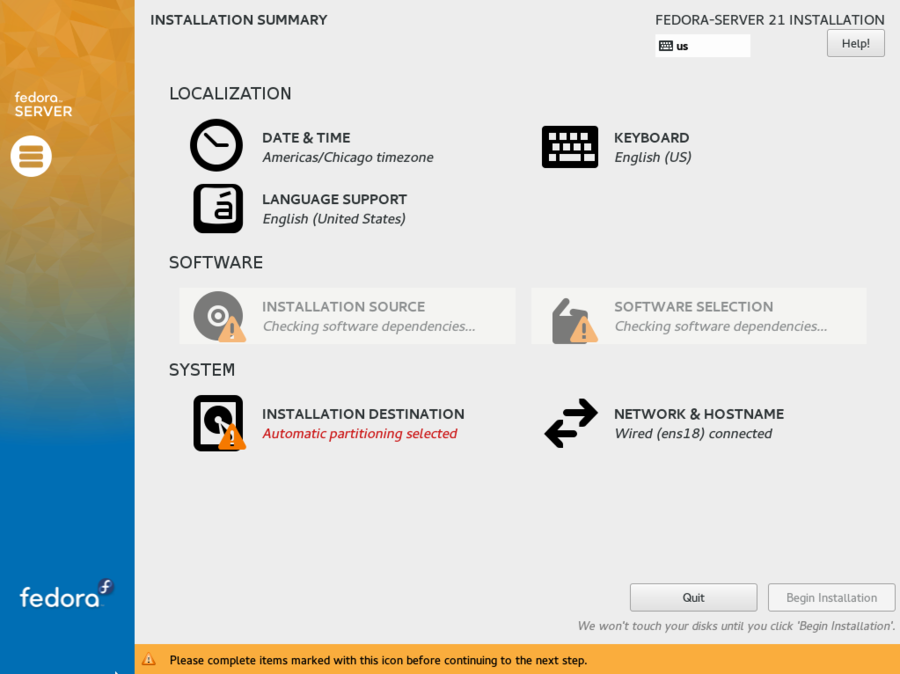Open 'Wired (ens18) connected' network entry
This screenshot has height=674, width=900.
point(693,434)
